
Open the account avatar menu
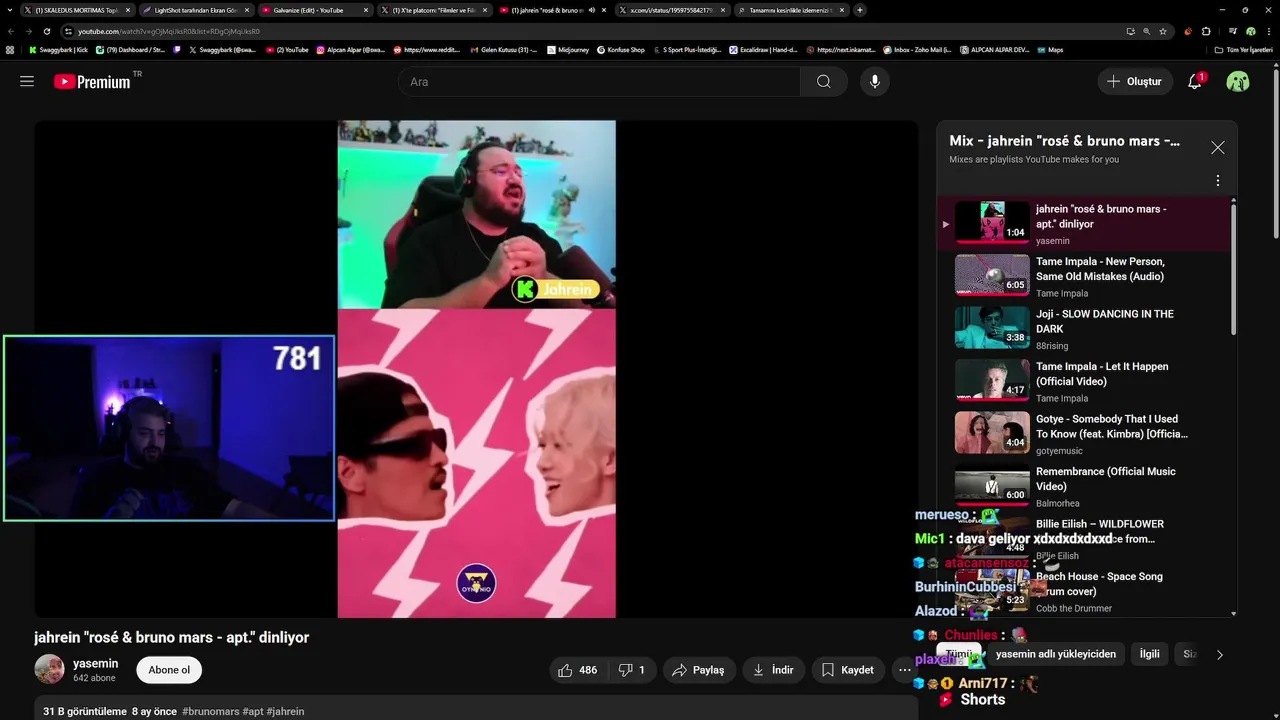[x=1238, y=82]
